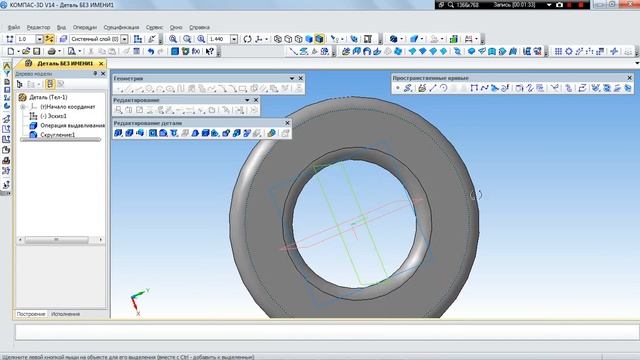Zoom to fit magnifier icon

coord(173,39)
